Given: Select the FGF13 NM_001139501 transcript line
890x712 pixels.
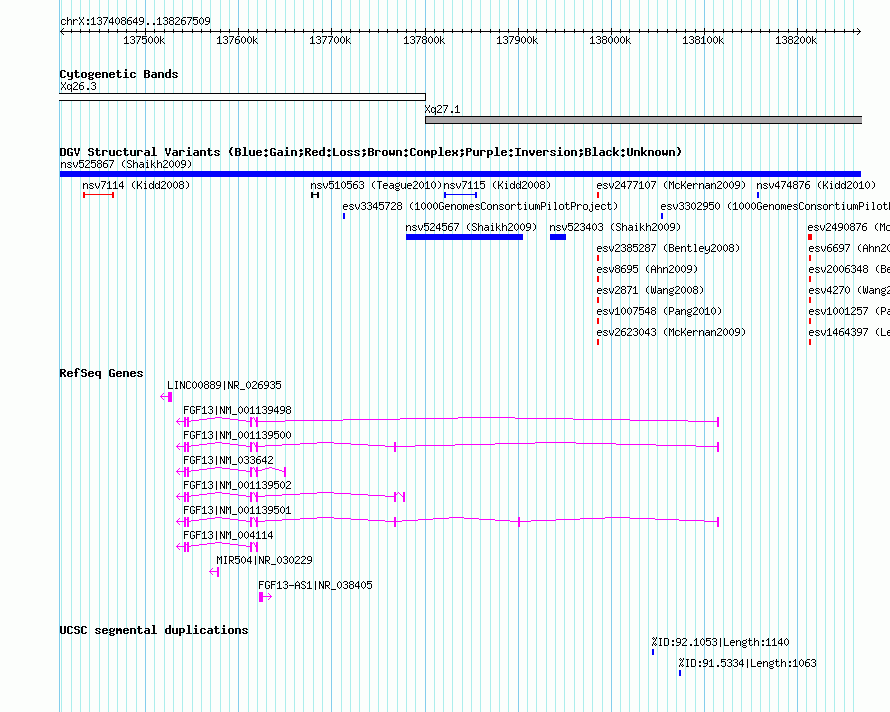Looking at the screenshot, I should pos(448,521).
